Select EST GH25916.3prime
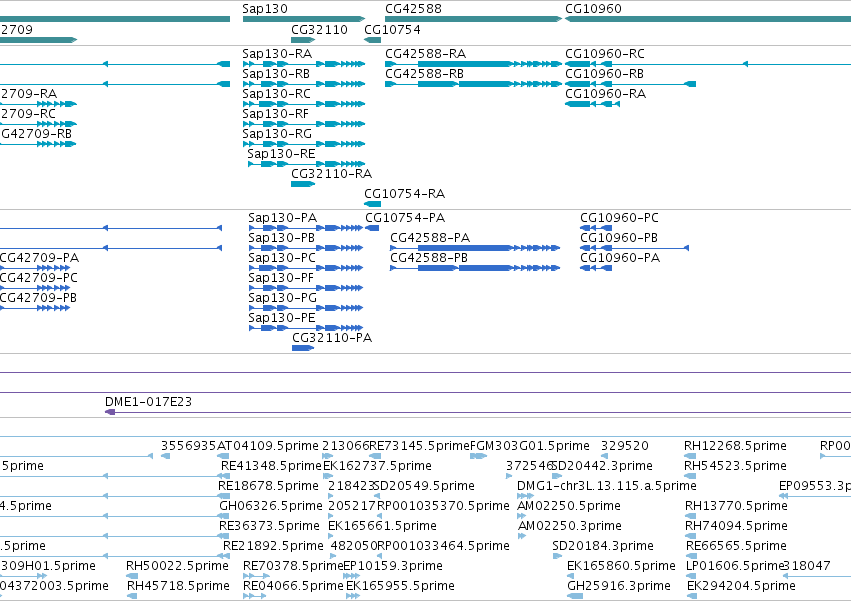Image resolution: width=851 pixels, height=601 pixels. pos(619,586)
